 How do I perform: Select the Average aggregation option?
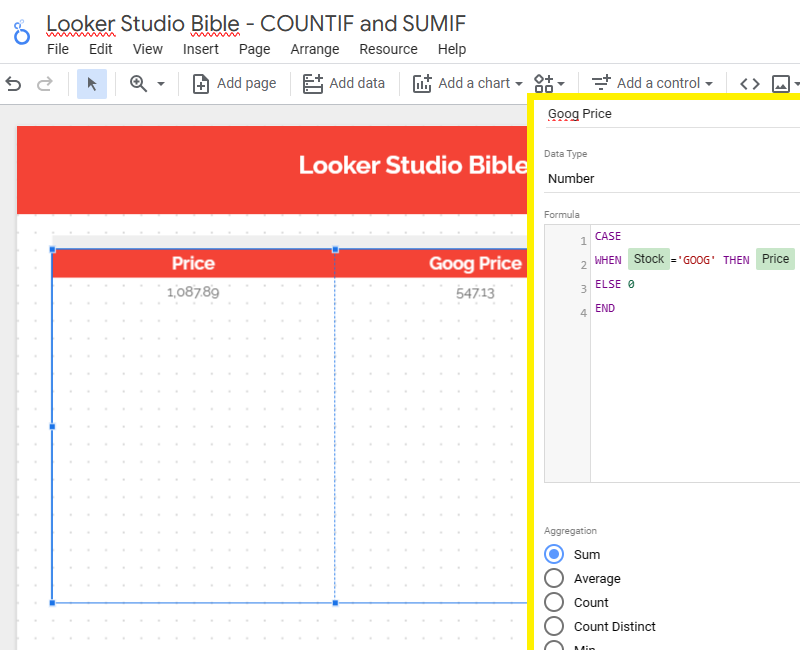(554, 578)
